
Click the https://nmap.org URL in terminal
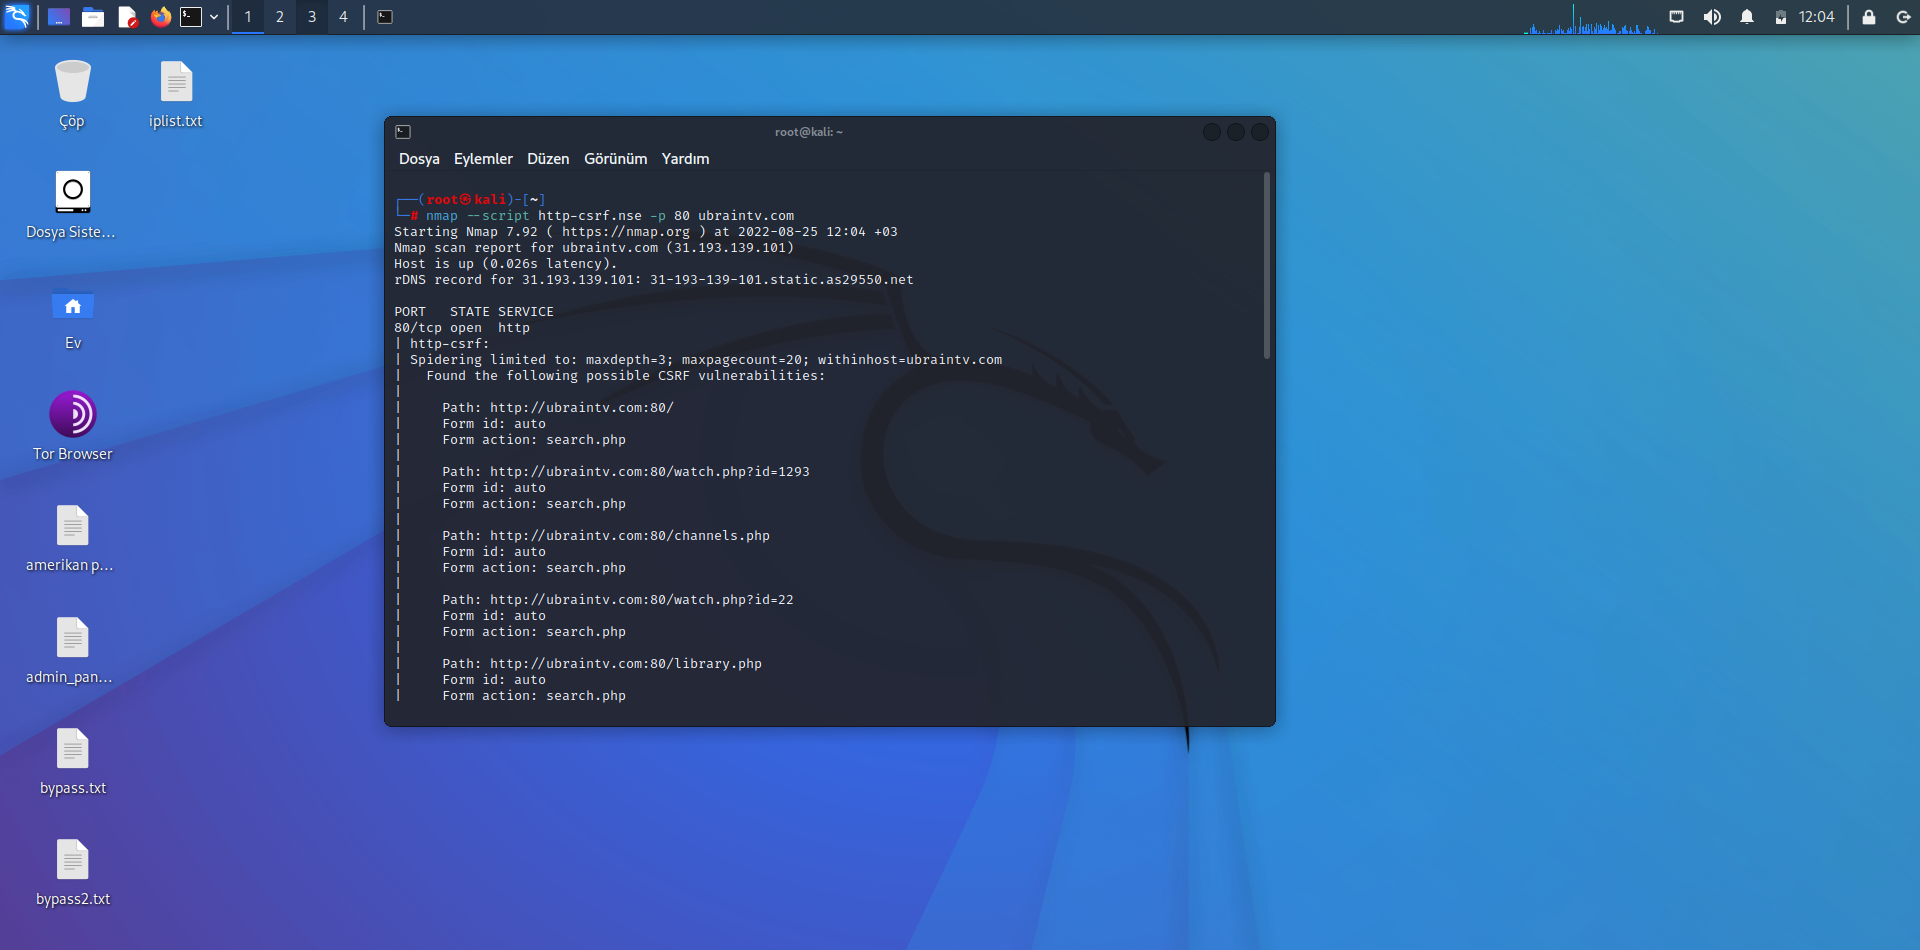[x=626, y=232]
